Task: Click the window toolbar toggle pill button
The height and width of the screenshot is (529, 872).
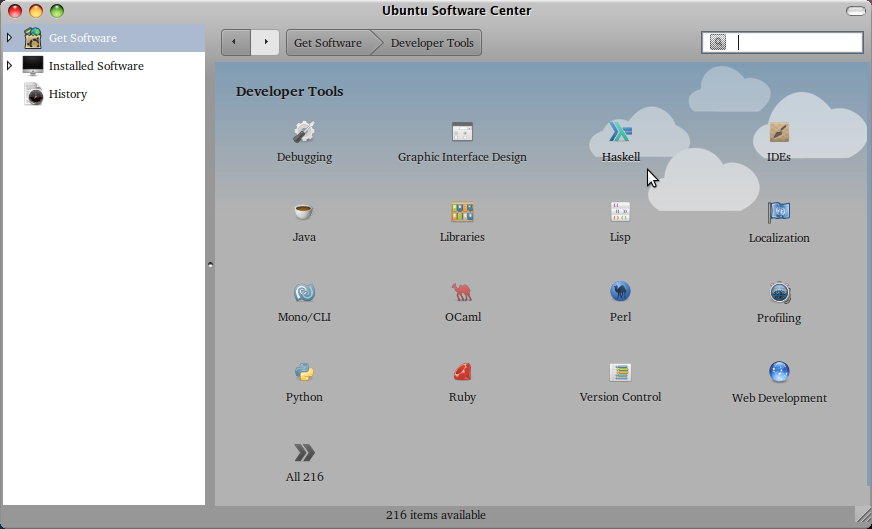Action: click(x=855, y=11)
